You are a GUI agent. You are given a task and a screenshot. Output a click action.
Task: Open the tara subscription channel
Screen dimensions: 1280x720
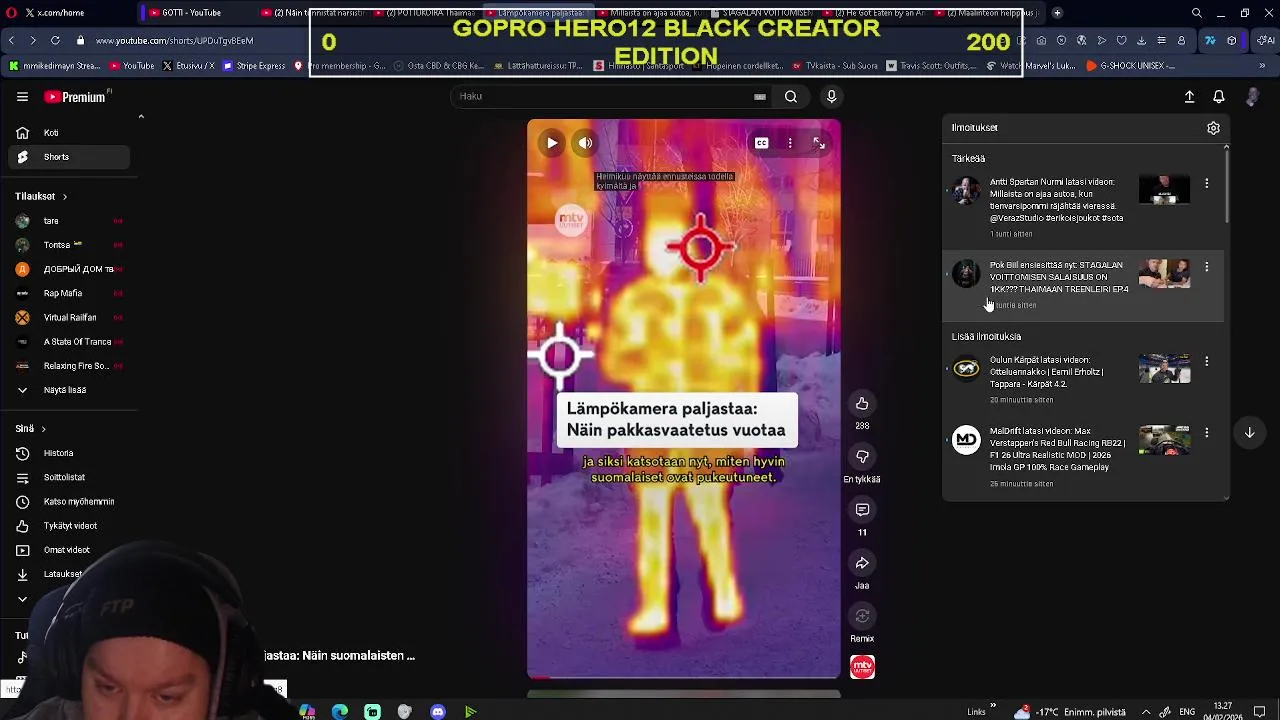coord(68,221)
